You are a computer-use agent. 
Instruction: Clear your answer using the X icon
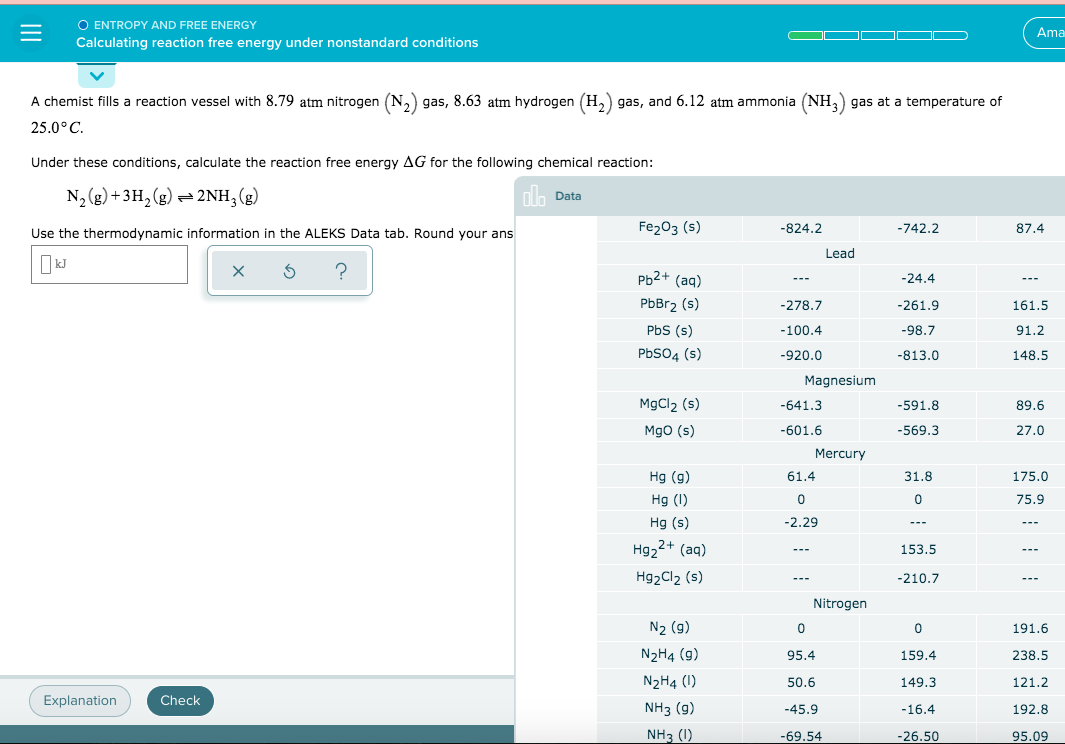click(237, 271)
